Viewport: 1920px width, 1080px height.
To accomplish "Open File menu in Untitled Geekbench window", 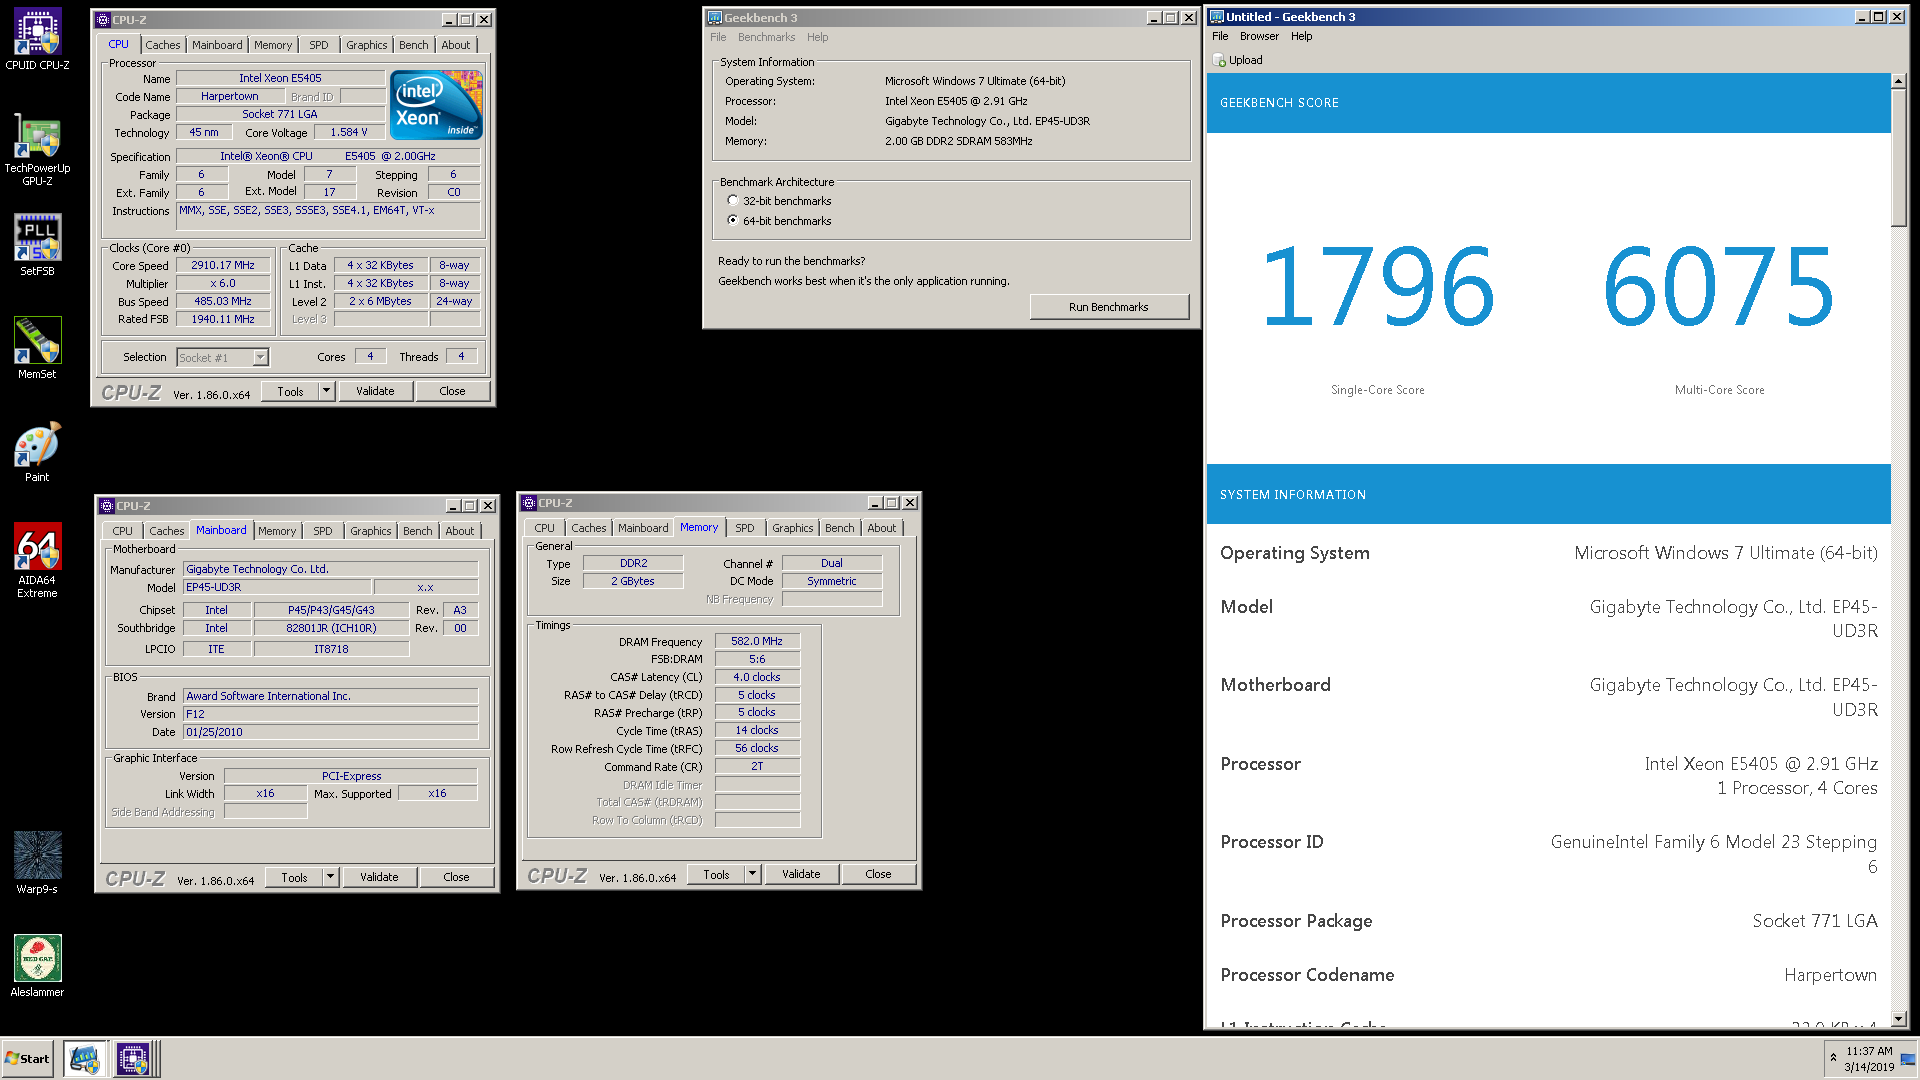I will click(x=1220, y=36).
